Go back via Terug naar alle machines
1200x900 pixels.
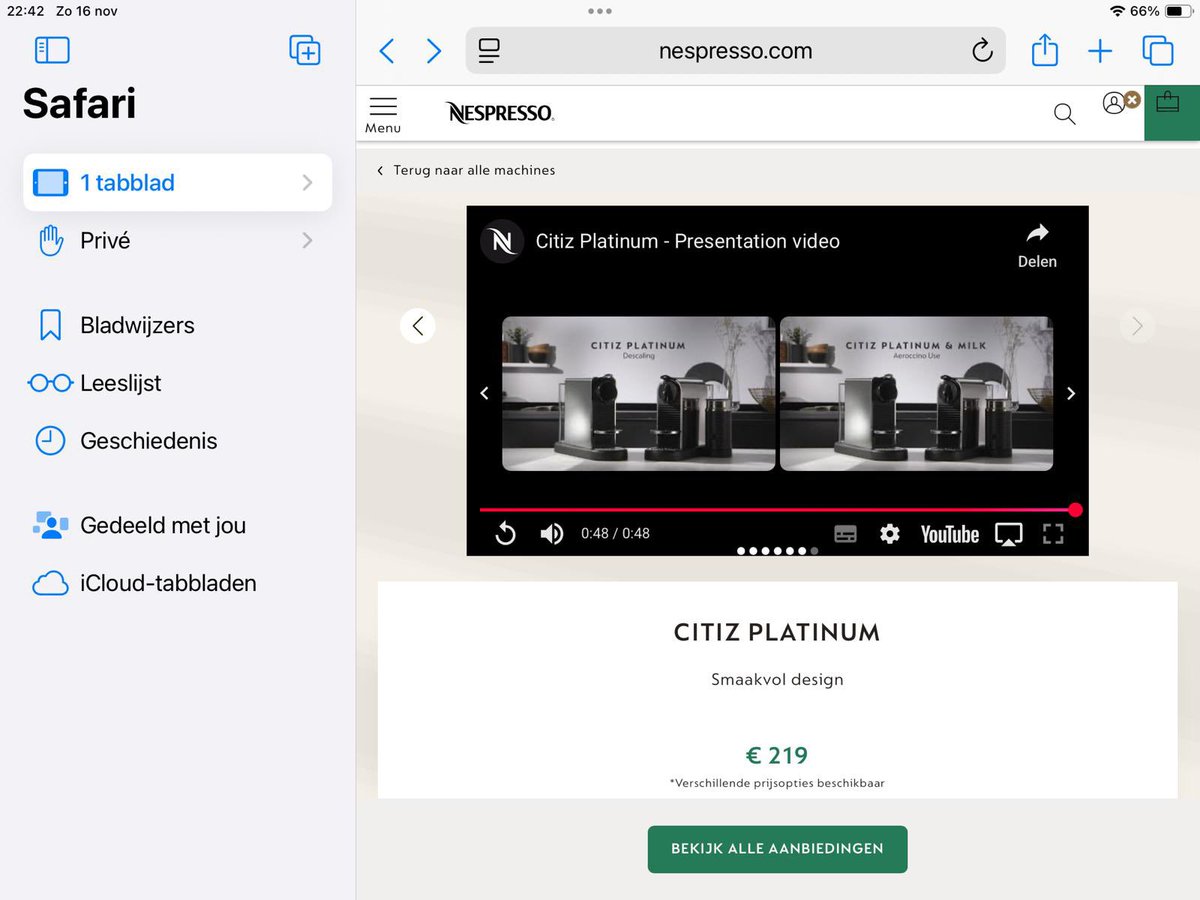(466, 170)
